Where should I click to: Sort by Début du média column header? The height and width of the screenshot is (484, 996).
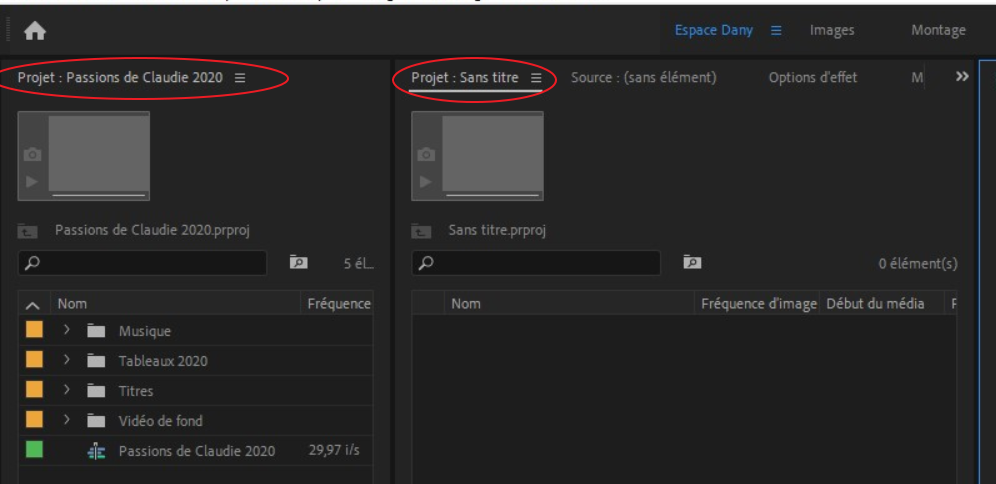pos(875,304)
